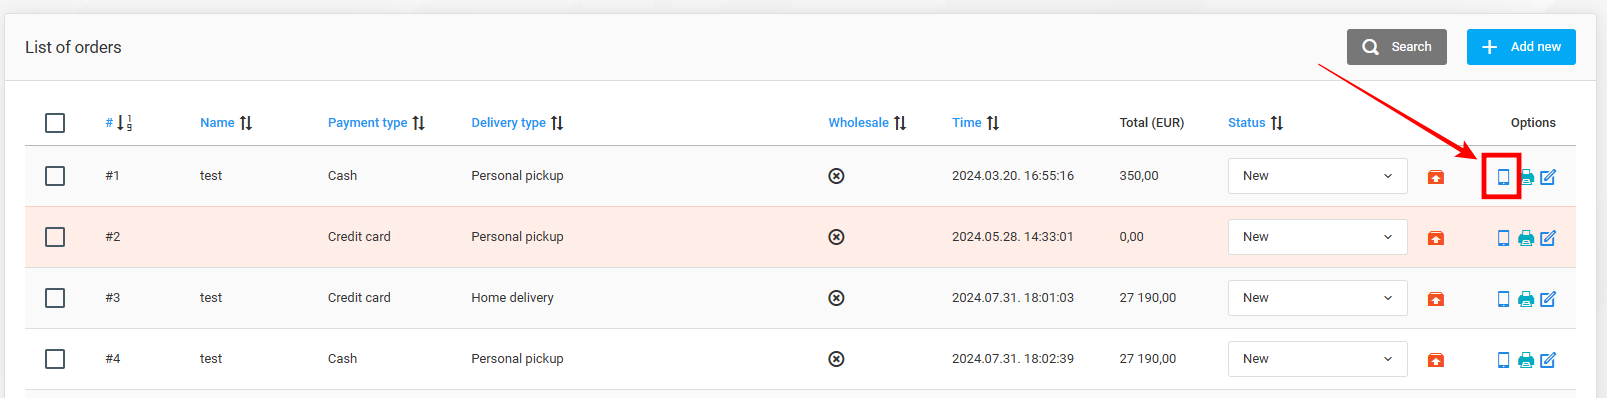Screen dimensions: 1607x398
Task: Open the Status dropdown for order #4
Action: 1318,359
